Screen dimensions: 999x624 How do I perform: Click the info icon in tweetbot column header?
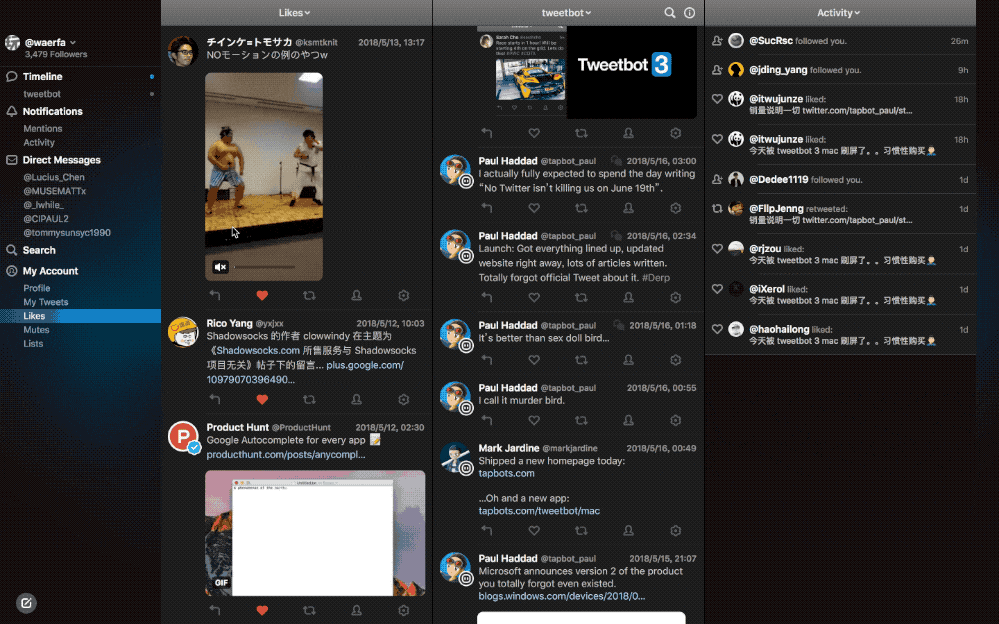689,13
